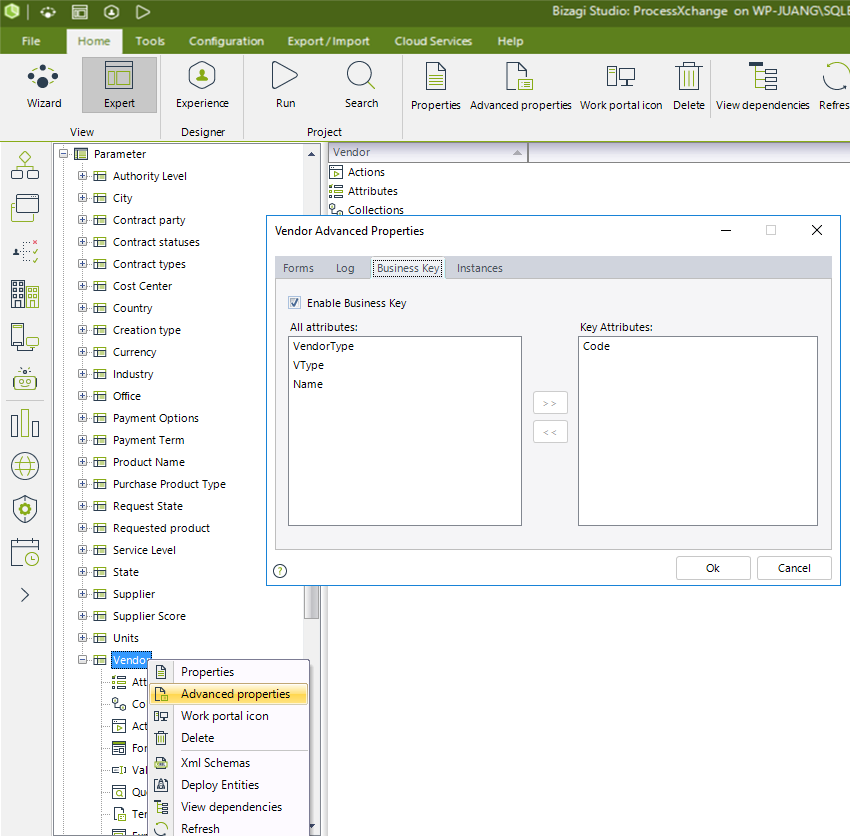Click Advanced properties in the ribbon
Image resolution: width=850 pixels, height=836 pixels.
click(520, 86)
